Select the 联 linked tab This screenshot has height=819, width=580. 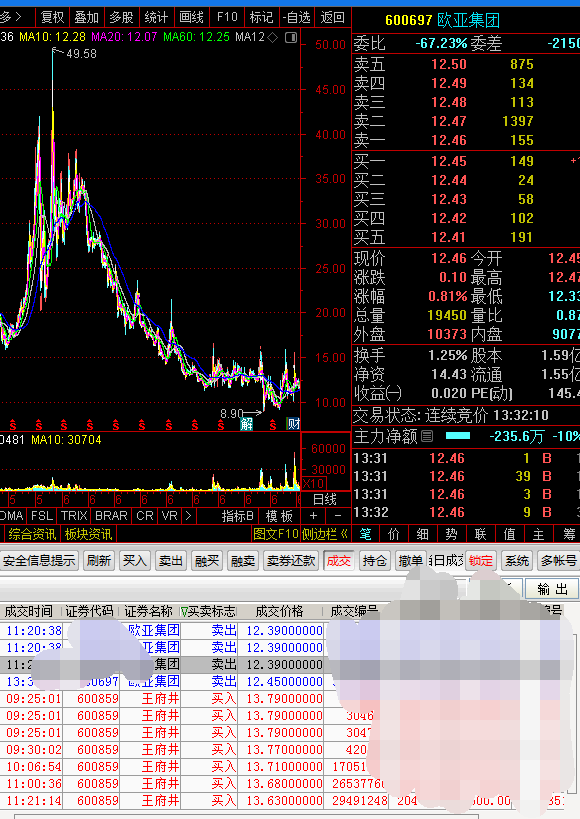pos(481,534)
